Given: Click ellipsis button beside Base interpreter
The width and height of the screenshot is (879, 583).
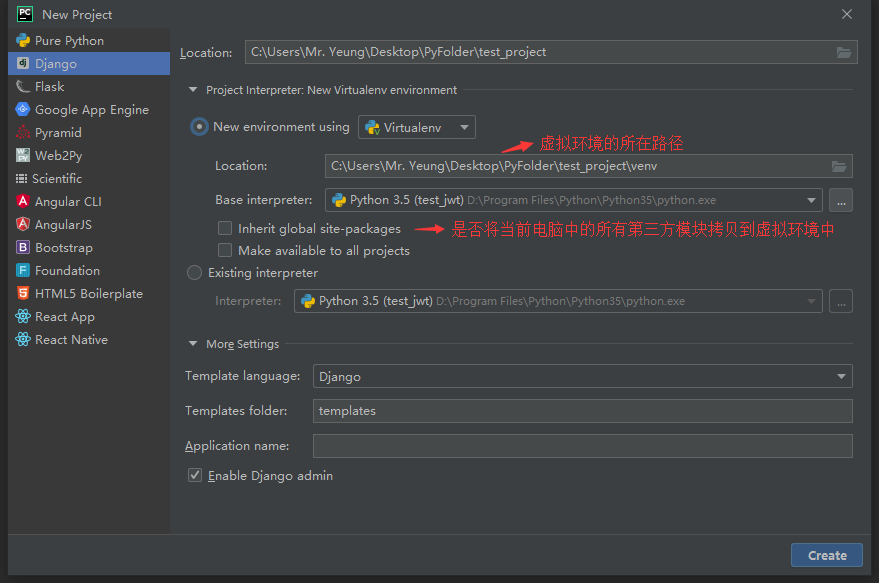Looking at the screenshot, I should [841, 200].
